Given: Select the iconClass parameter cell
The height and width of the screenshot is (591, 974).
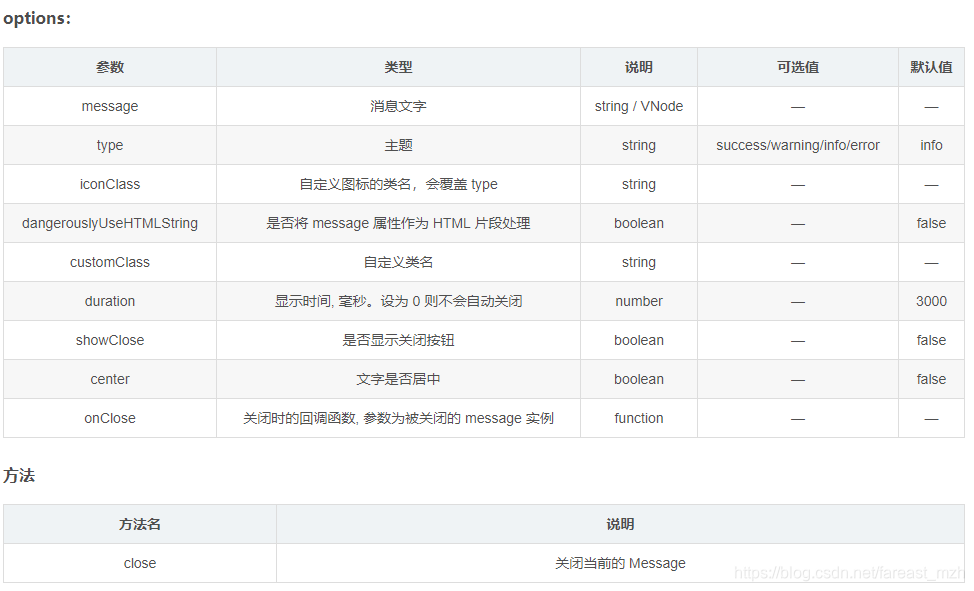Looking at the screenshot, I should 109,184.
